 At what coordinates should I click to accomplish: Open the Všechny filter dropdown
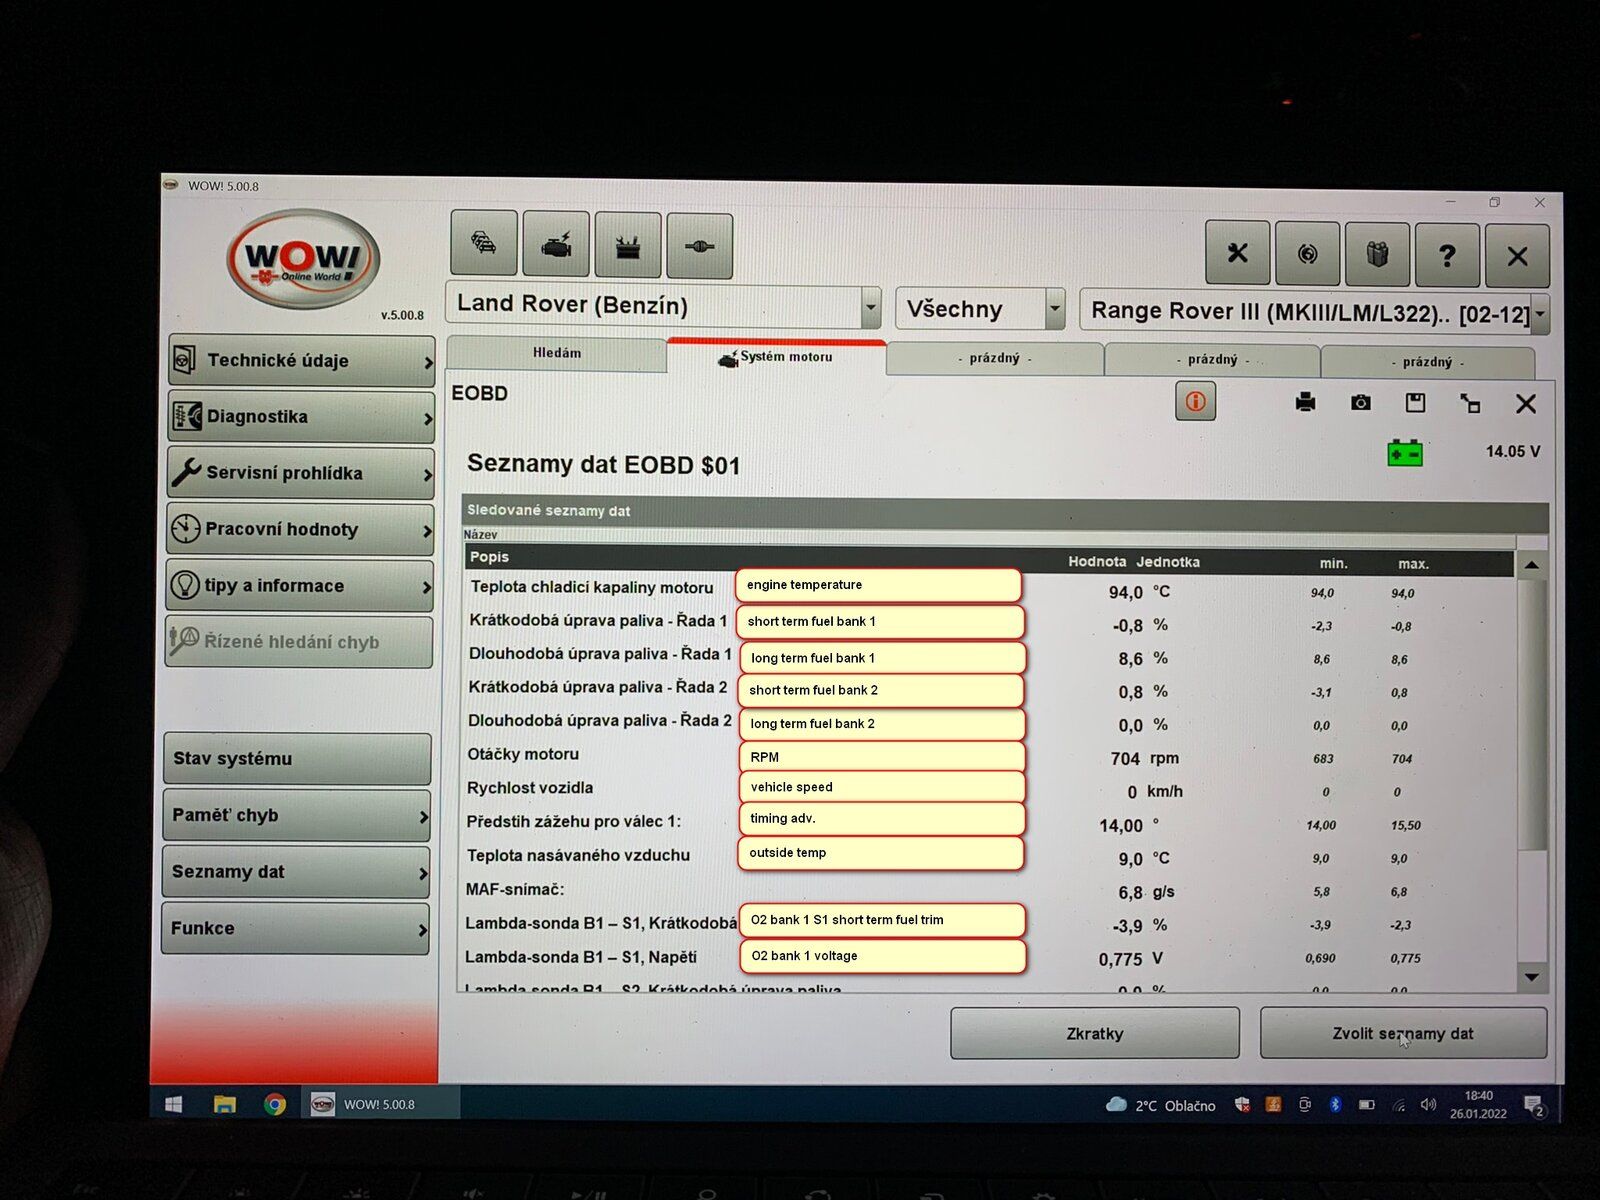[980, 309]
